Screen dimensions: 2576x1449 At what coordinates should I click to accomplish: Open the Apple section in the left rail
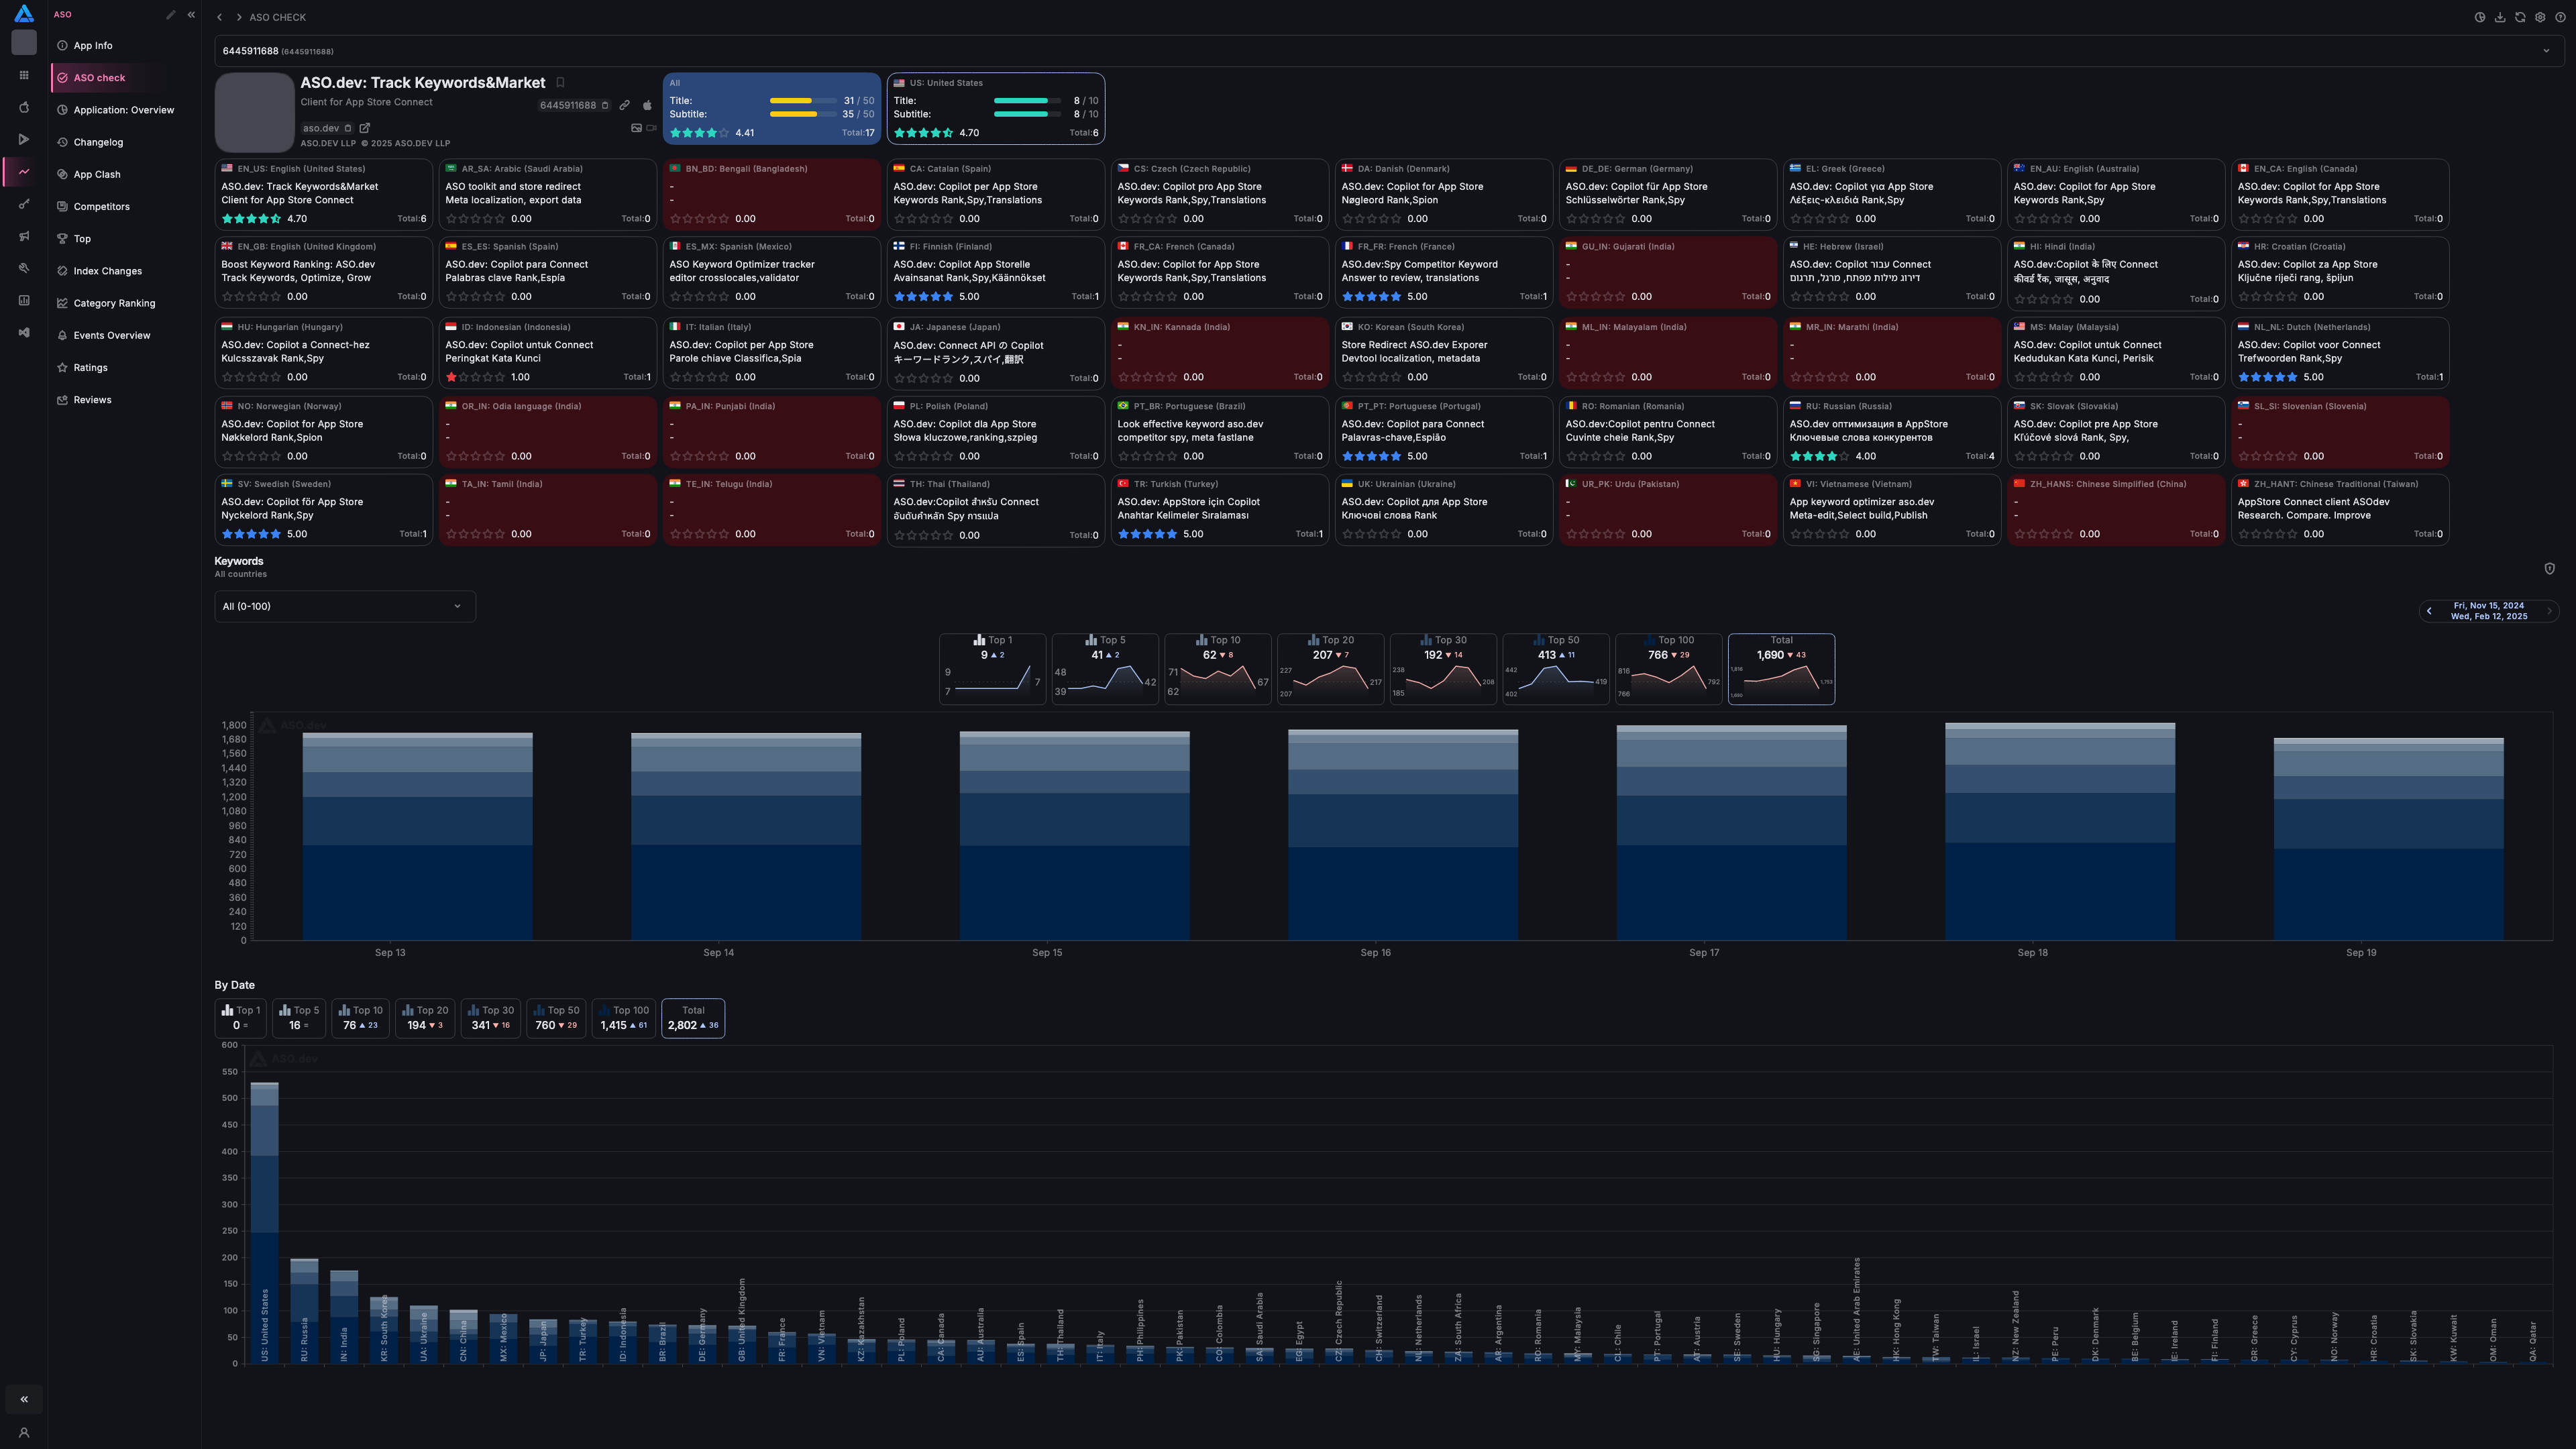pyautogui.click(x=24, y=107)
